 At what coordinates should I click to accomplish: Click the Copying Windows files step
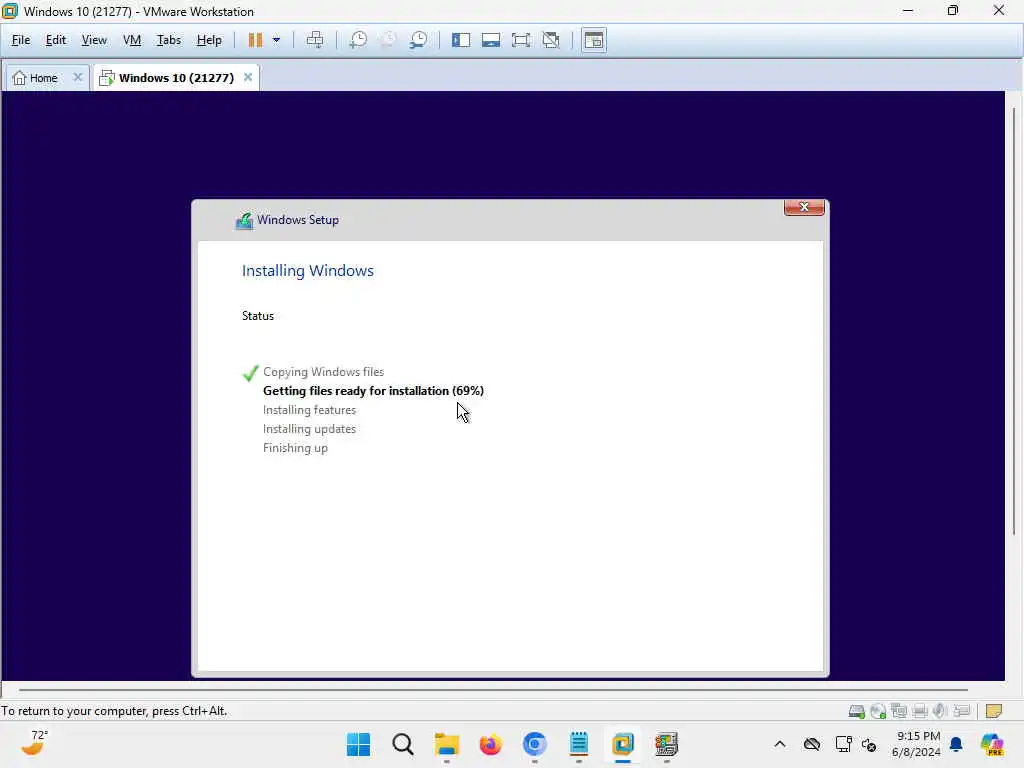coord(323,372)
